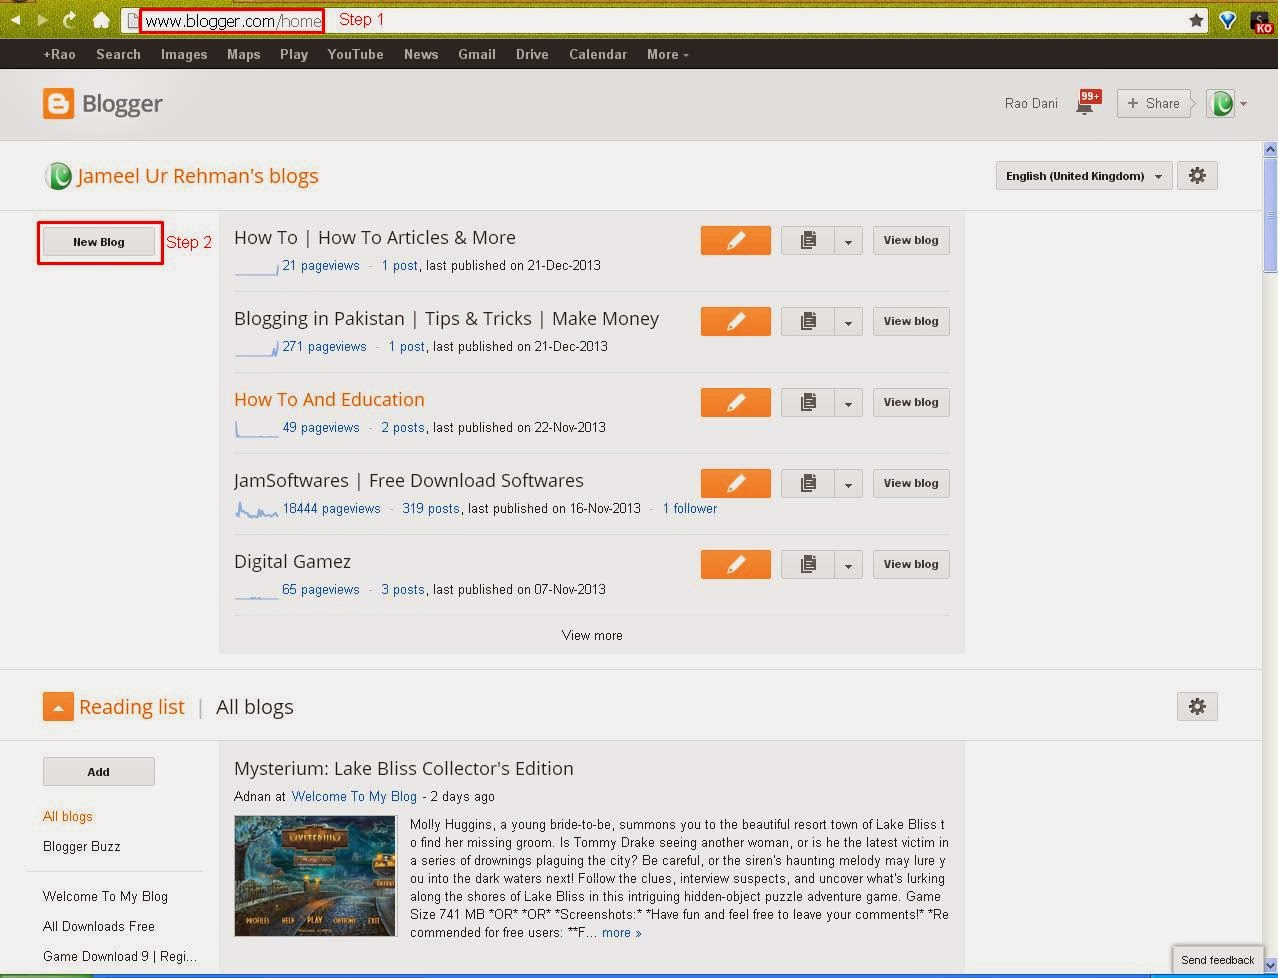Create new post for Blogging in Pakistan
Viewport: 1278px width, 978px height.
tap(736, 321)
